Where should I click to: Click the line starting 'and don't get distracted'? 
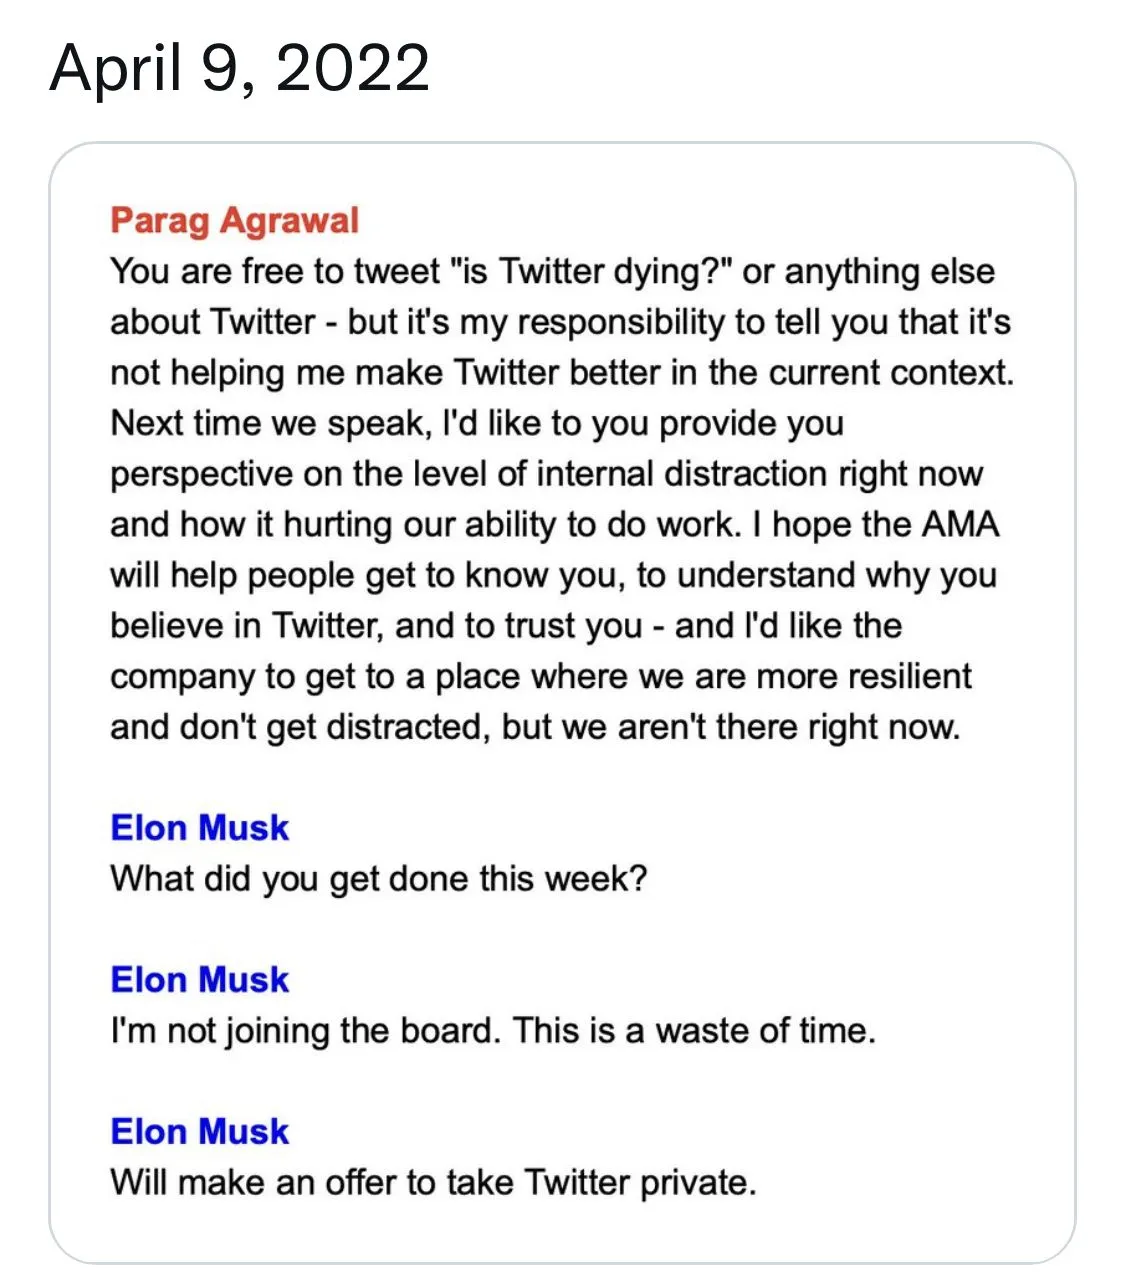[534, 727]
